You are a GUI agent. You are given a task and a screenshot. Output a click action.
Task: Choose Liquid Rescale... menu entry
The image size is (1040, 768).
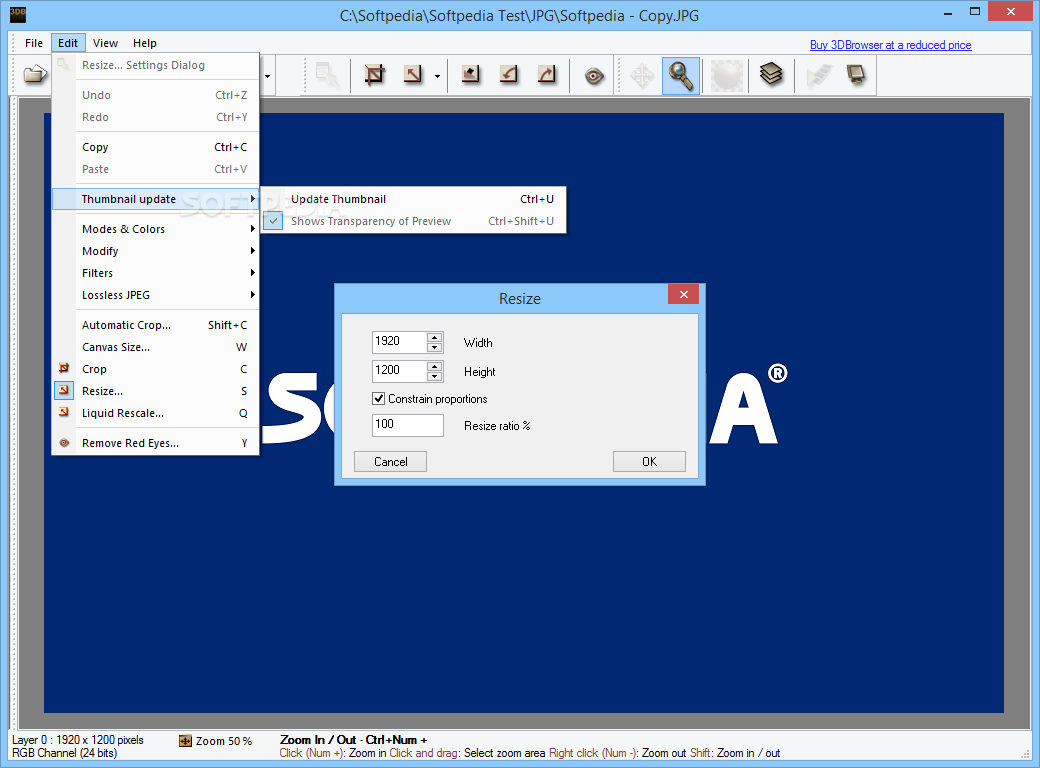155,413
